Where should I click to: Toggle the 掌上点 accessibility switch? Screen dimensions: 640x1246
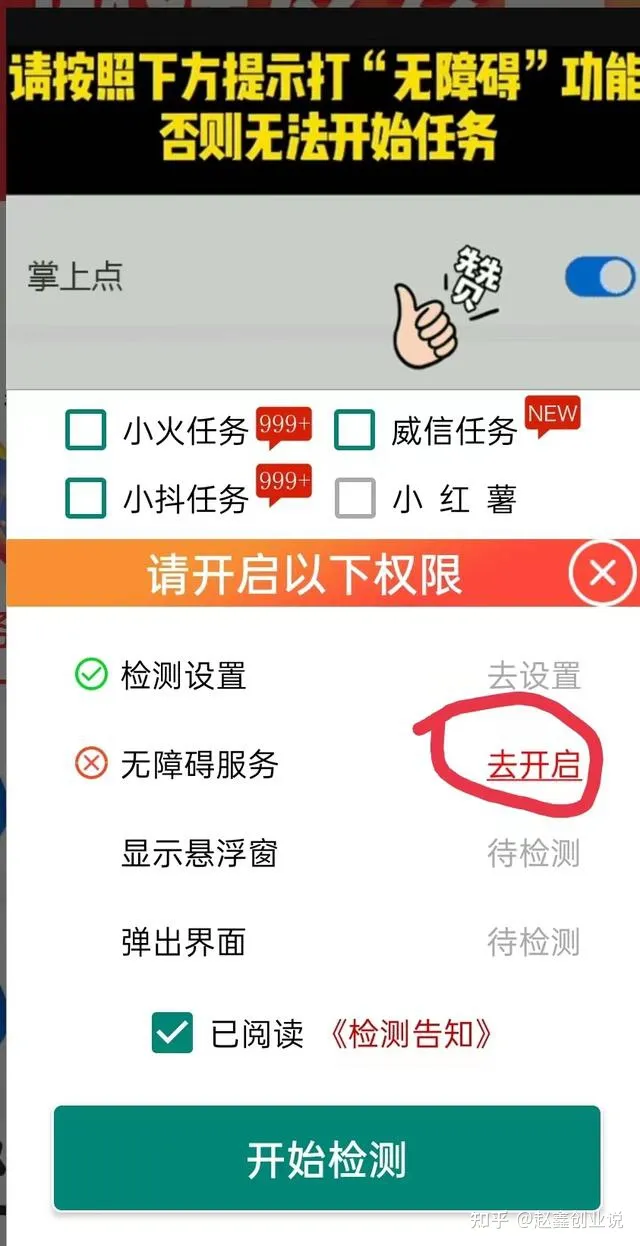click(x=600, y=277)
